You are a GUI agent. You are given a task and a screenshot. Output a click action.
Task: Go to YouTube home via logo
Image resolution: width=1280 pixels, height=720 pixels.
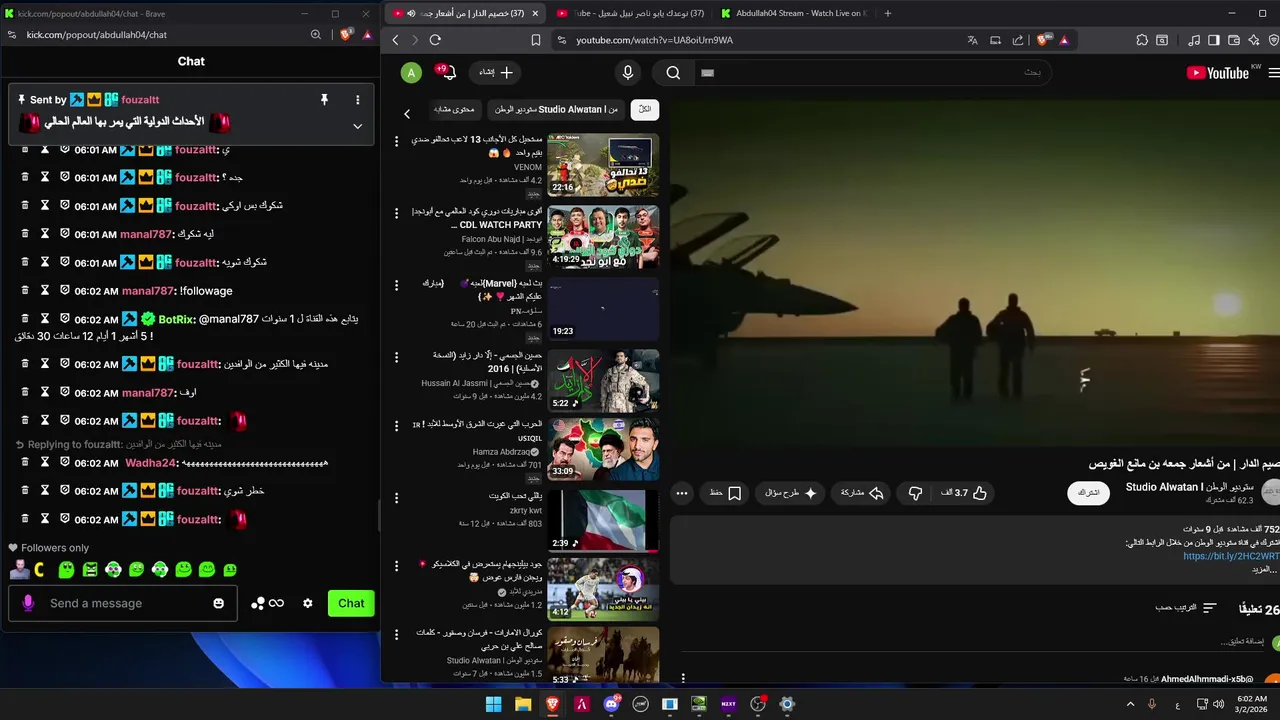[1218, 72]
